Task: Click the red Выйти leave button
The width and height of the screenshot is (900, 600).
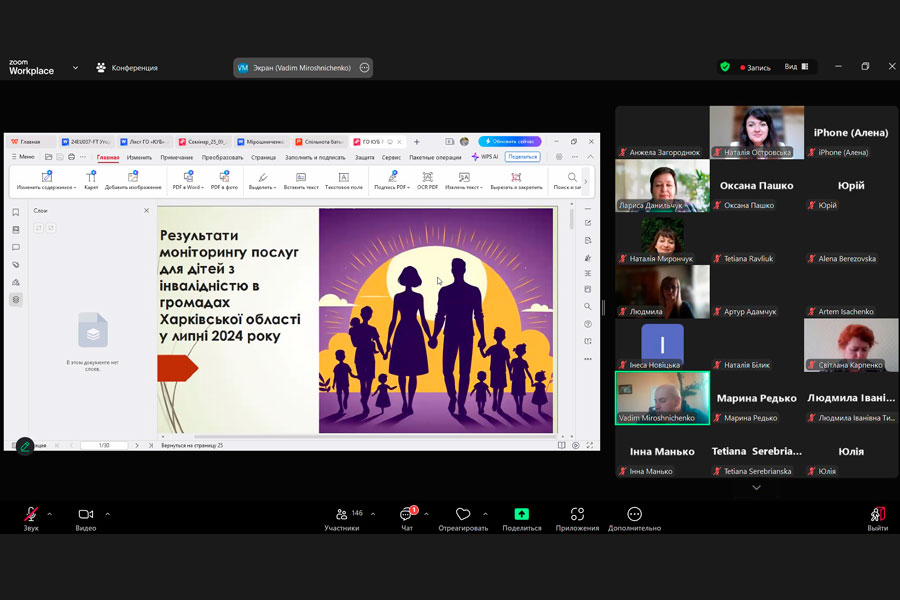Action: (877, 514)
